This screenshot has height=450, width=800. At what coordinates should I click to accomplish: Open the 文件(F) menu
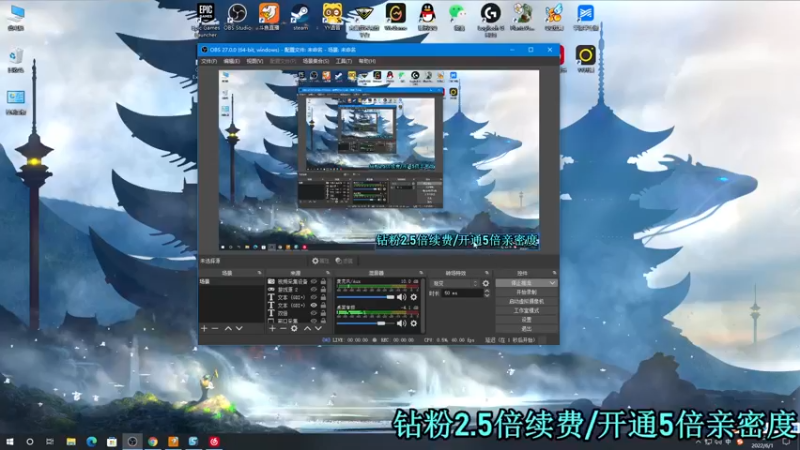tap(209, 61)
